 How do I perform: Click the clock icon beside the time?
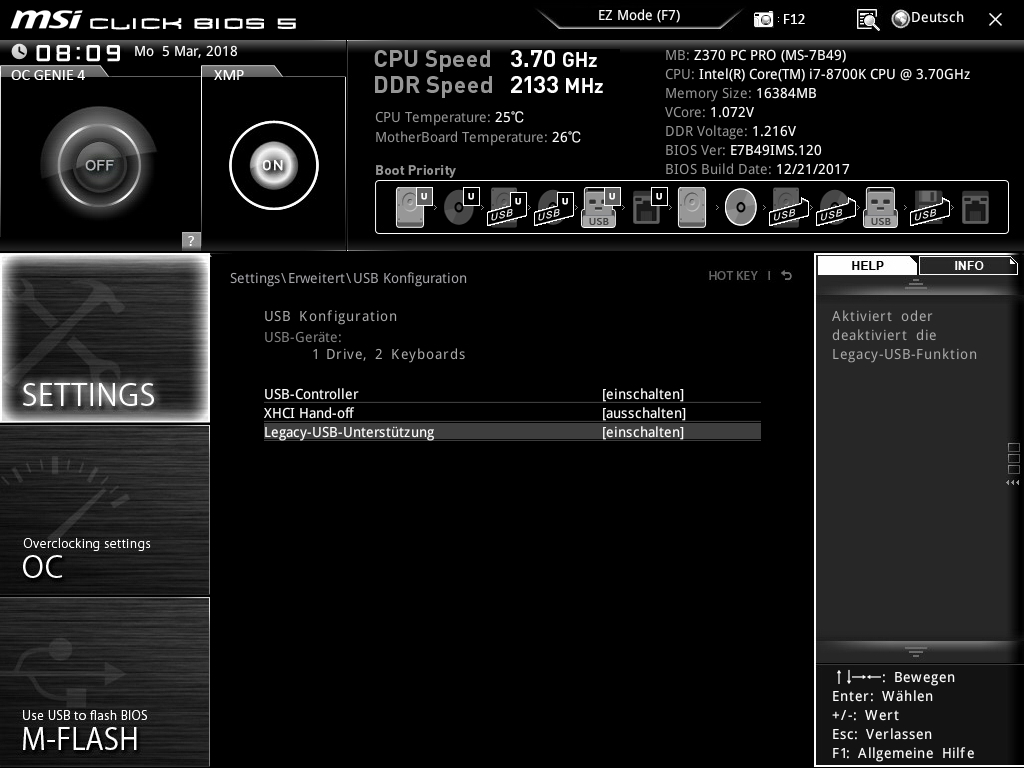[x=20, y=51]
